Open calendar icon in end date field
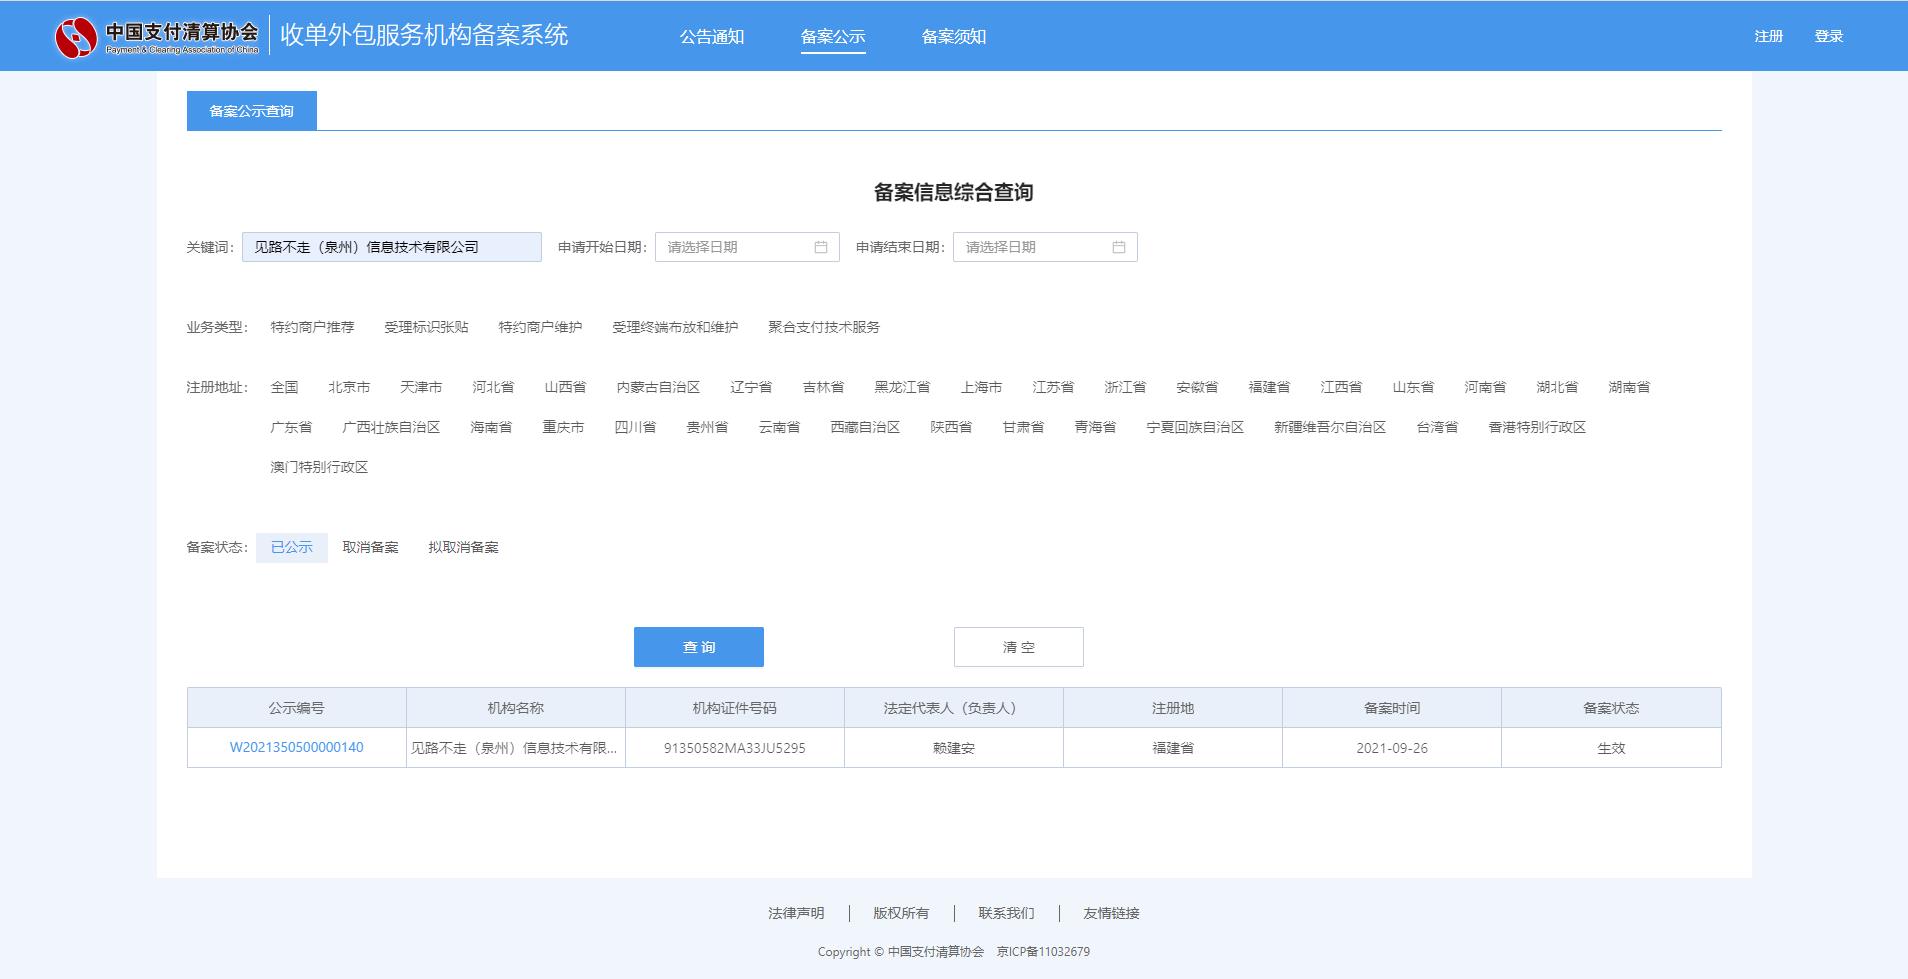Screen dimensions: 1908x979 pos(1119,247)
